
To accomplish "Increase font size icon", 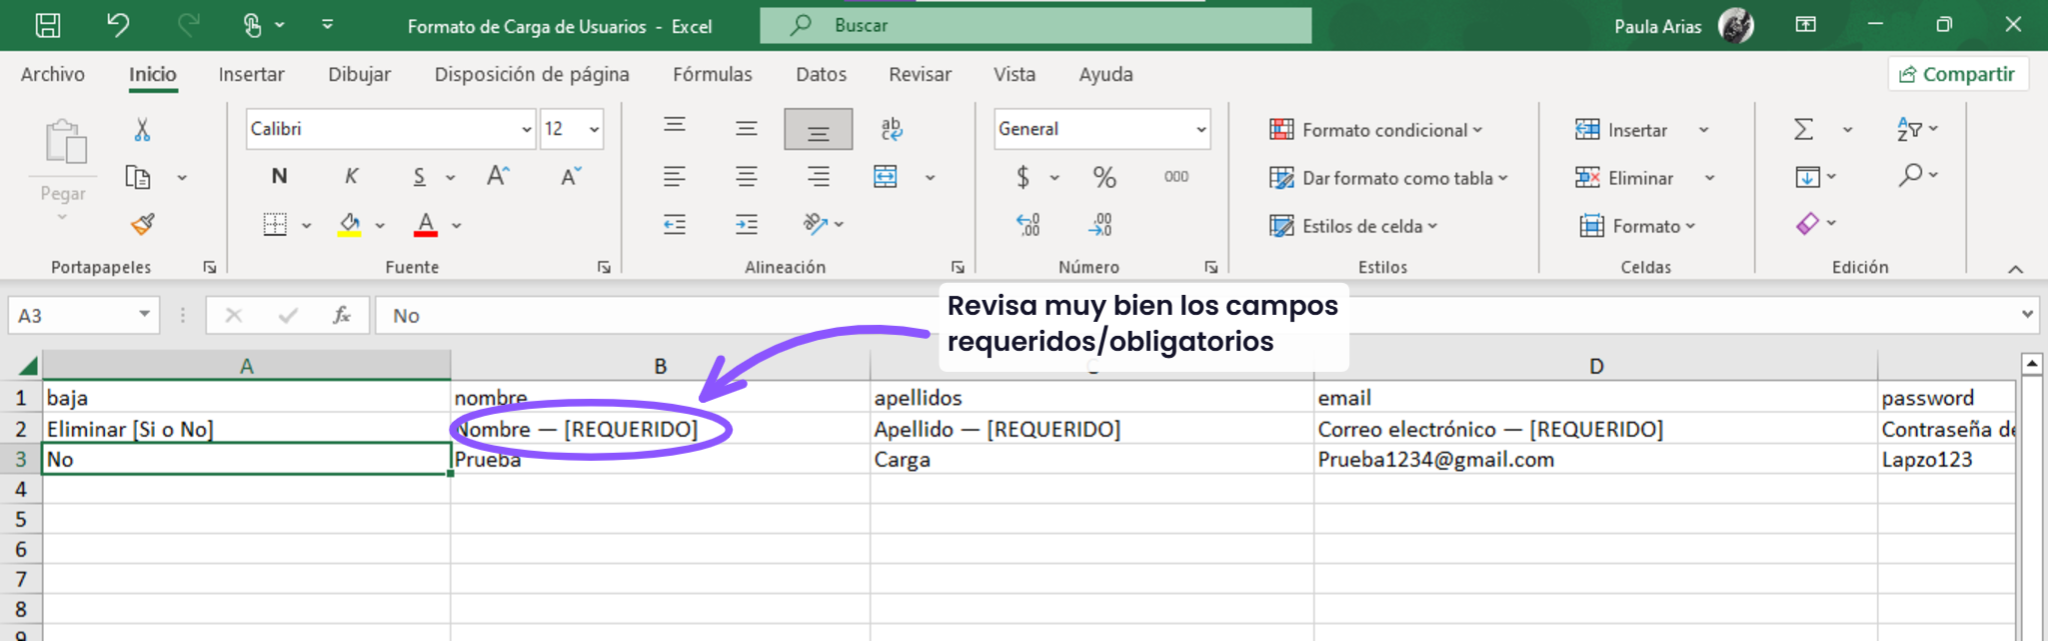I will coord(498,177).
